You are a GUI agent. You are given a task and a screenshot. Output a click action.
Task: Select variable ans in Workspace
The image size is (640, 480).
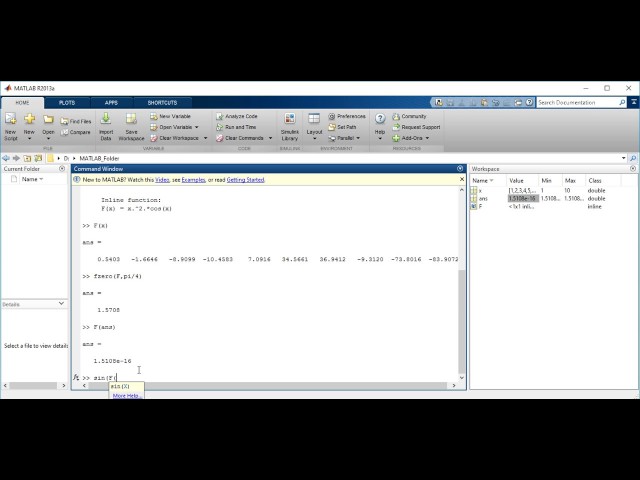tap(483, 199)
